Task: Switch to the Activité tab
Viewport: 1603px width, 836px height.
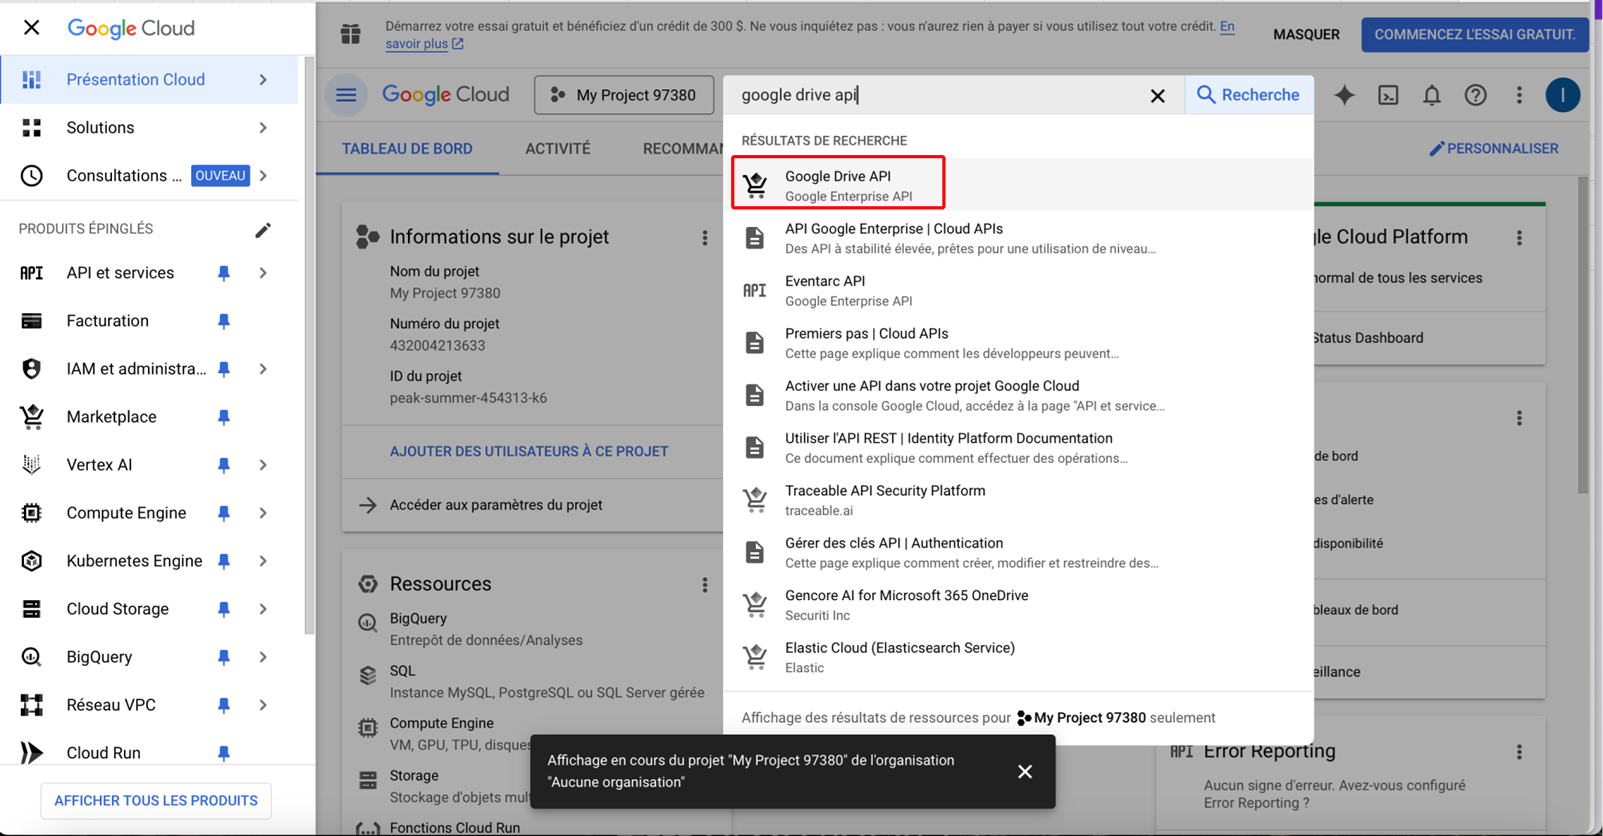Action: point(558,149)
